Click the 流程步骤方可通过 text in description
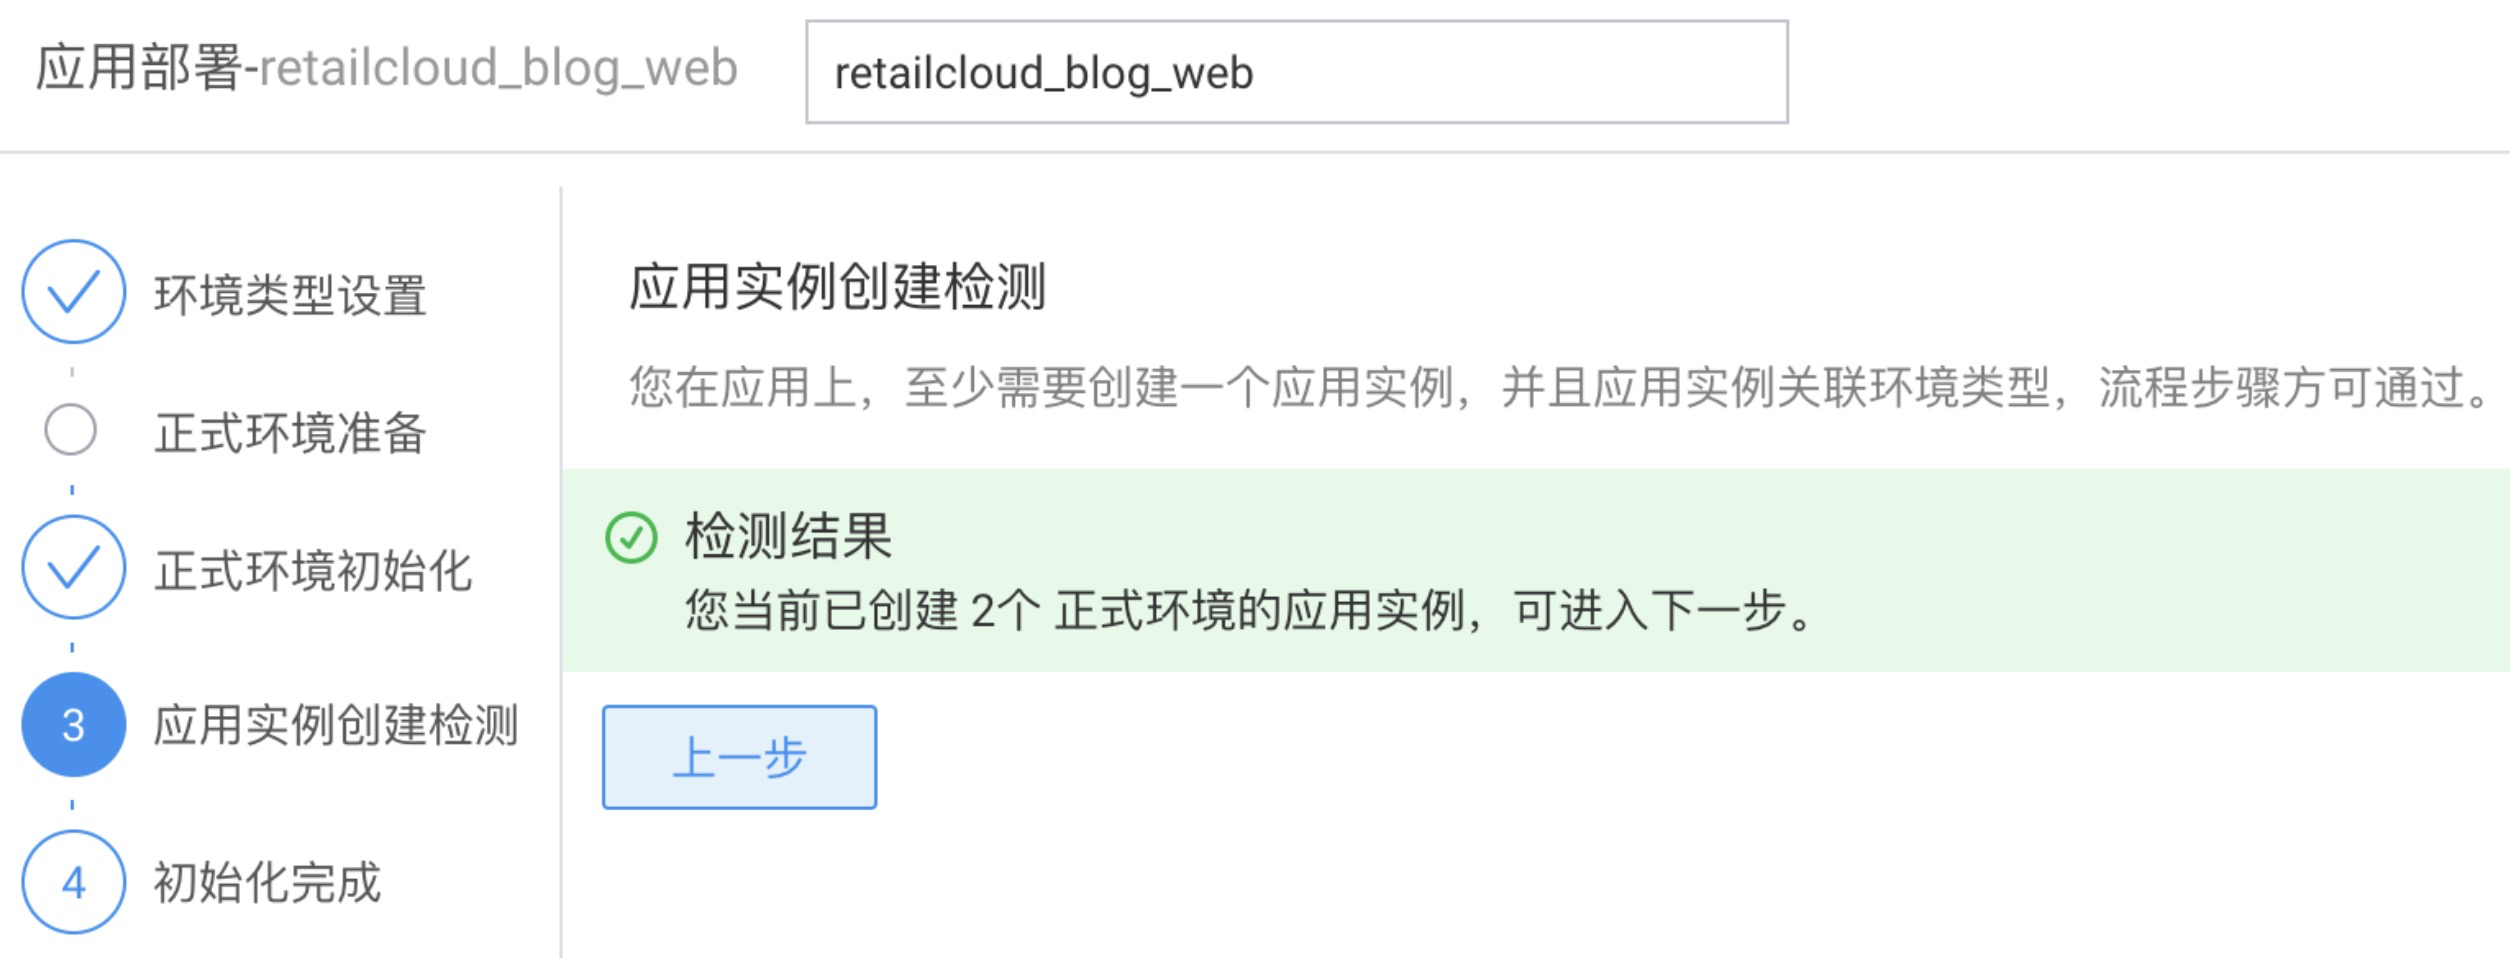Screen dimensions: 2510x958 coord(2290,388)
